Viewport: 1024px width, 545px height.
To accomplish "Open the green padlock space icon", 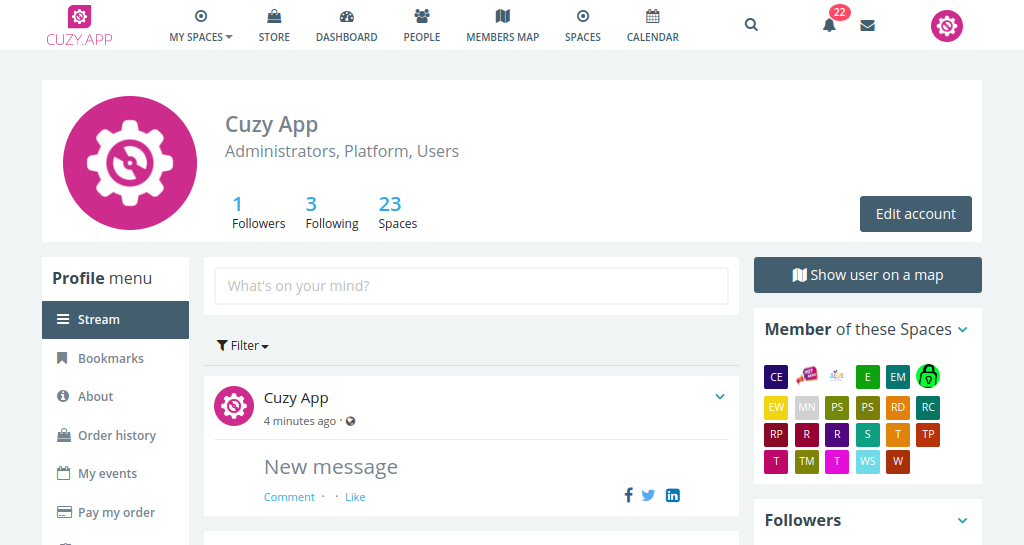I will [x=928, y=377].
